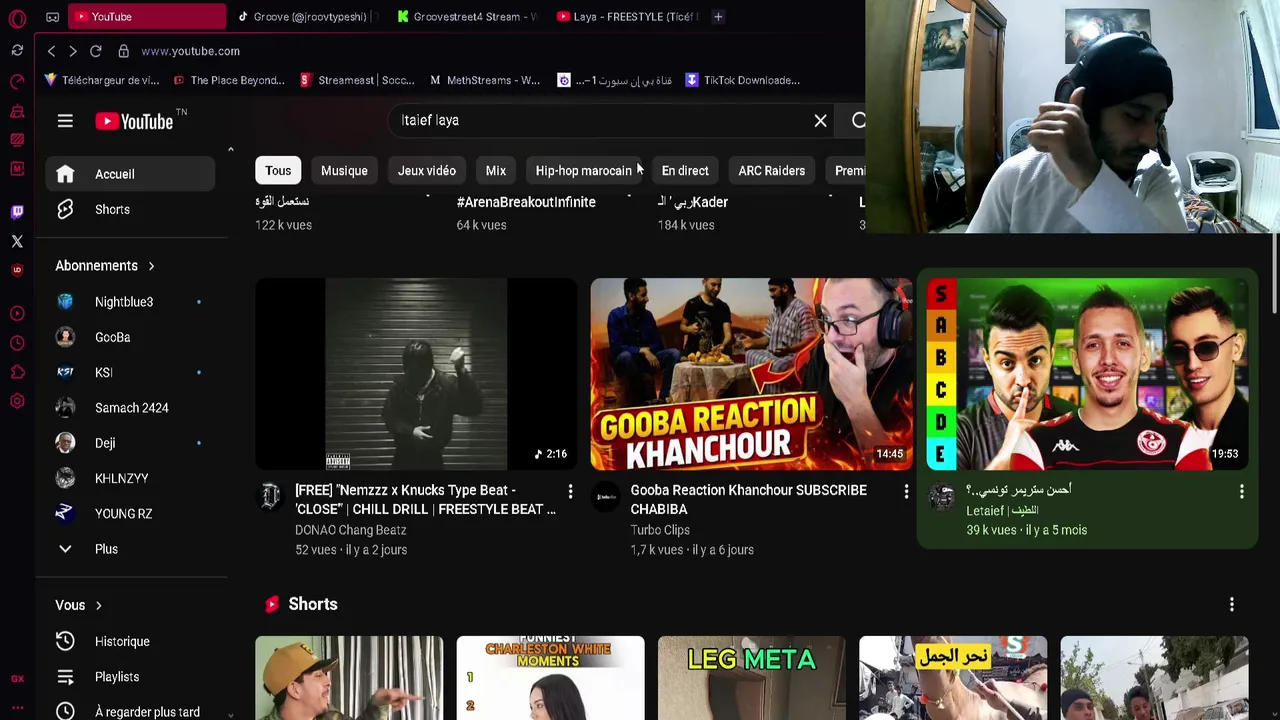1280x720 pixels.
Task: Select the Hip-hop marocain filter chip
Action: click(x=584, y=171)
